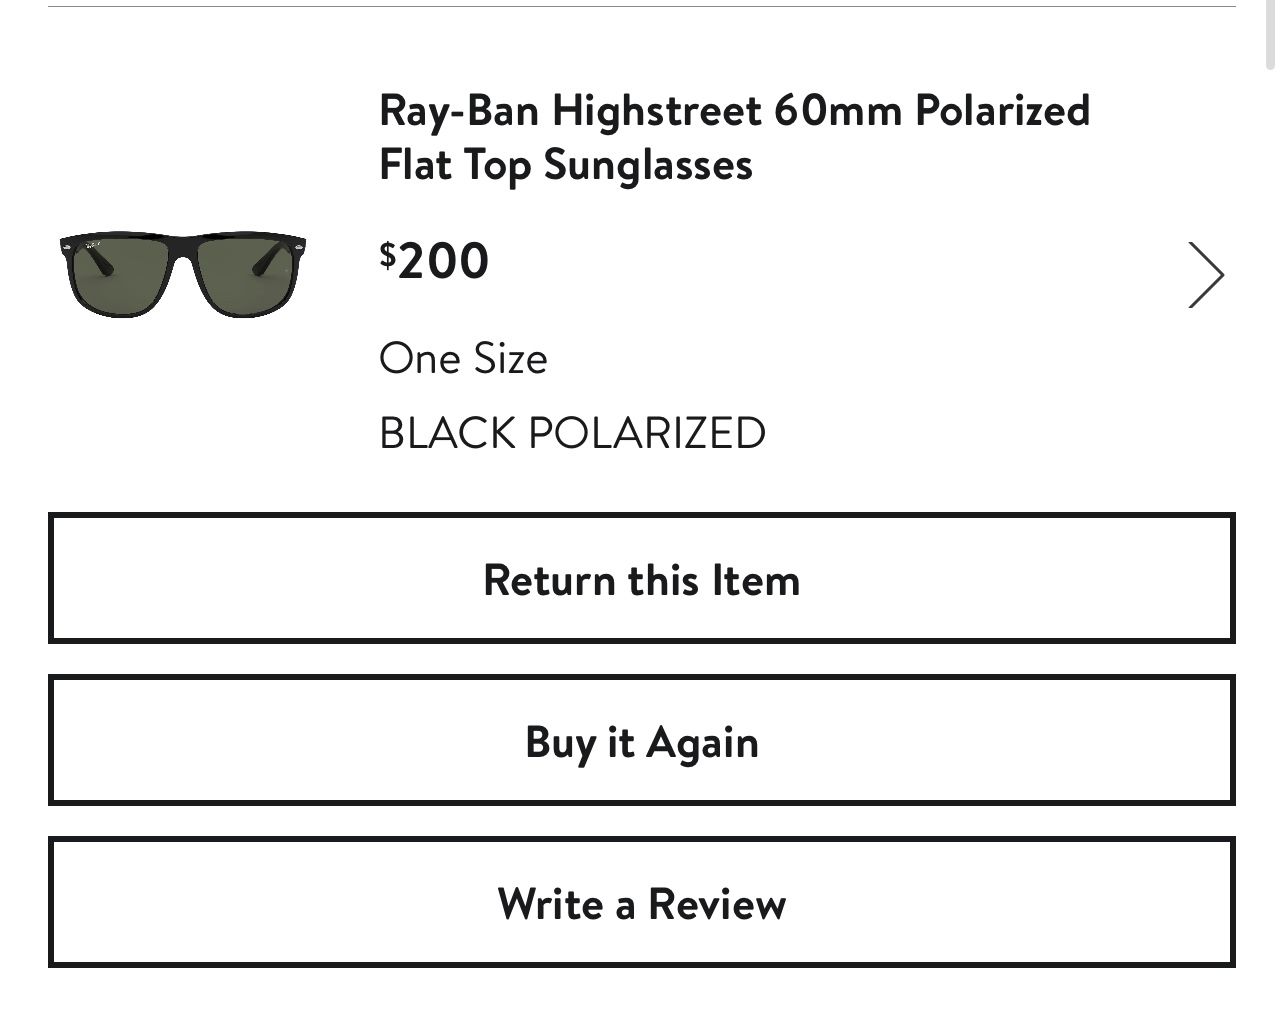
Task: Open the Write a Review button
Action: click(x=642, y=902)
